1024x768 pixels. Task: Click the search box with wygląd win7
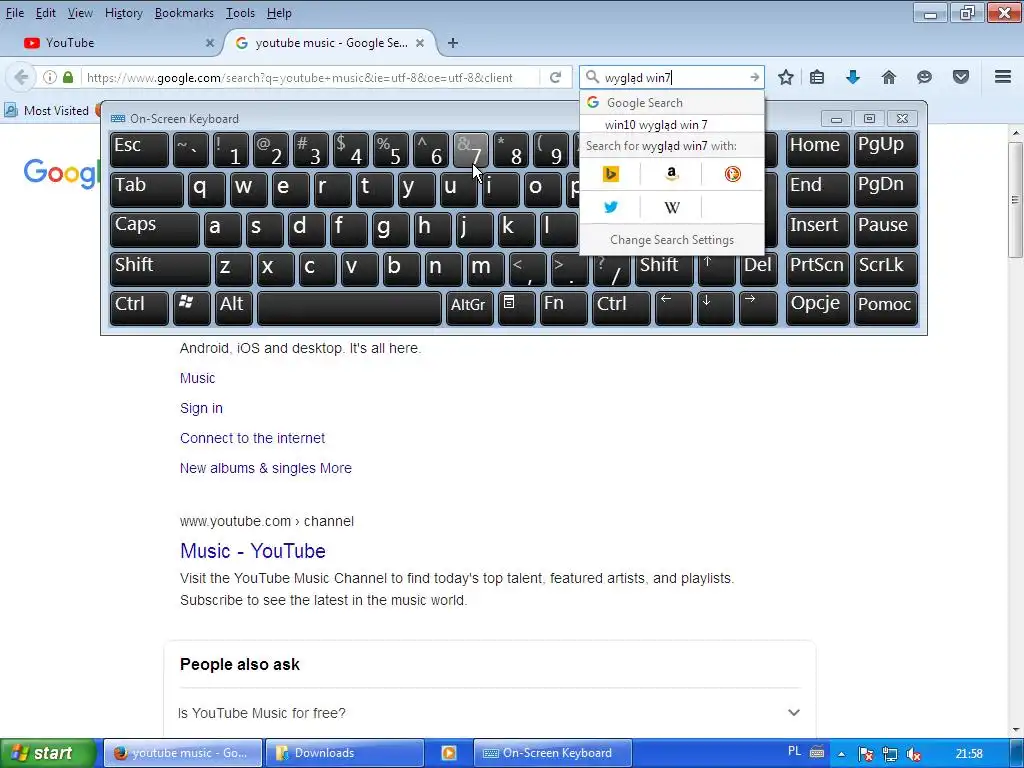[673, 78]
